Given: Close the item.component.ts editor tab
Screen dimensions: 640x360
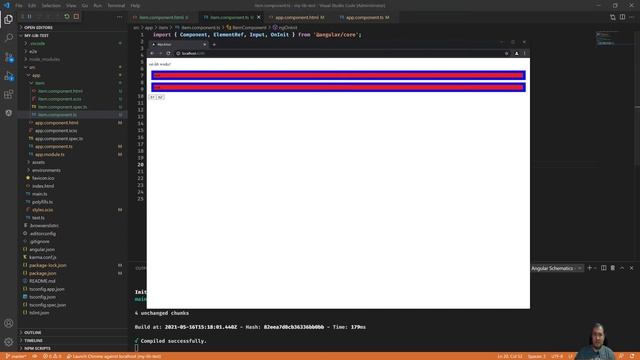Looking at the screenshot, I should (x=258, y=17).
